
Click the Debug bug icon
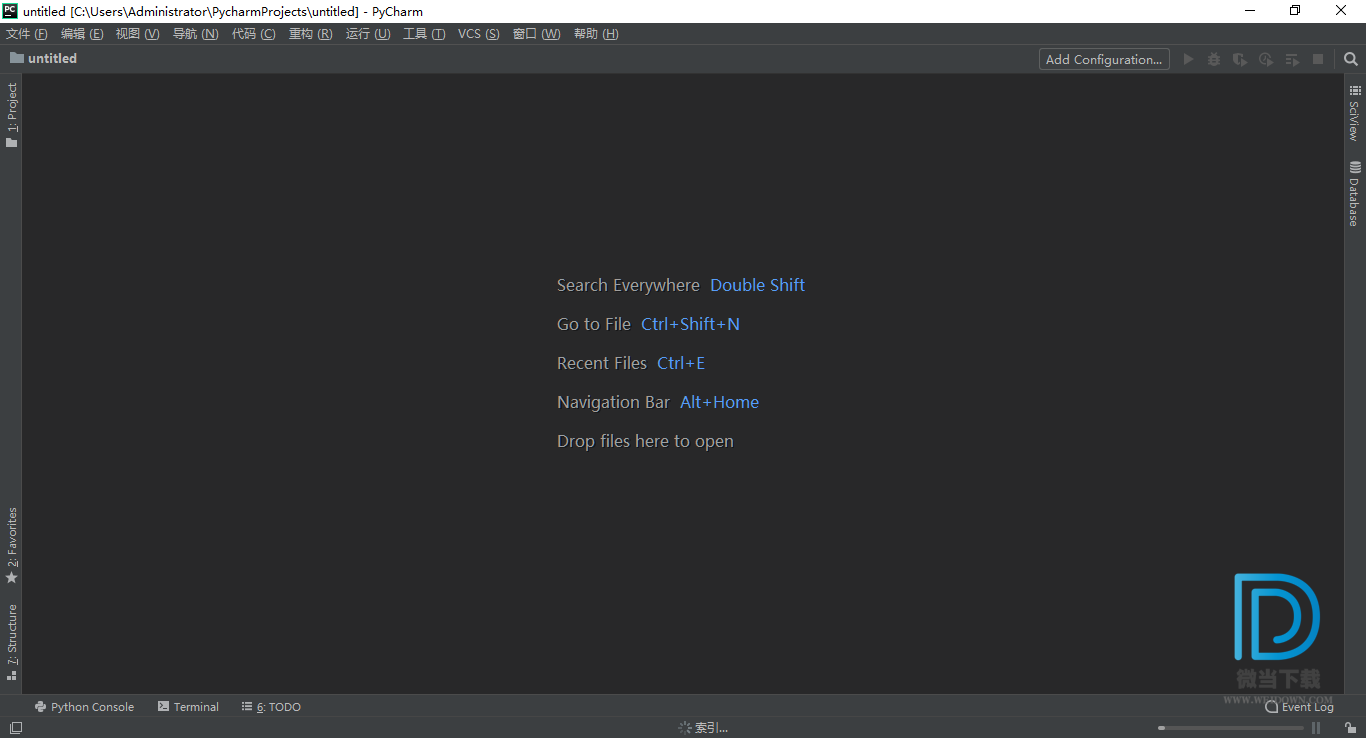pyautogui.click(x=1214, y=59)
